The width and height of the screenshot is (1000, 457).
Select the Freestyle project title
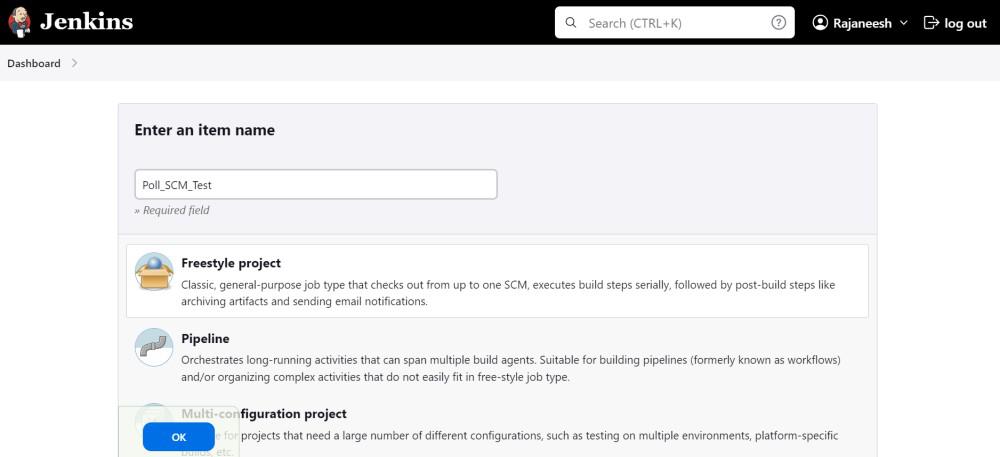(x=231, y=263)
